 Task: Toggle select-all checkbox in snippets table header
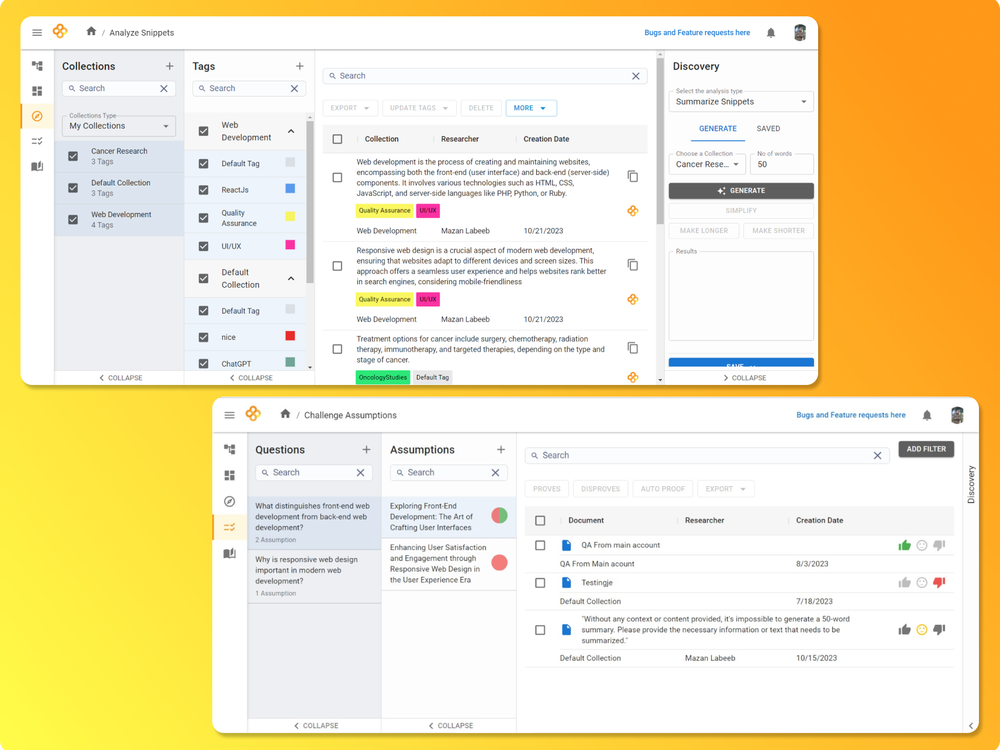(x=337, y=139)
